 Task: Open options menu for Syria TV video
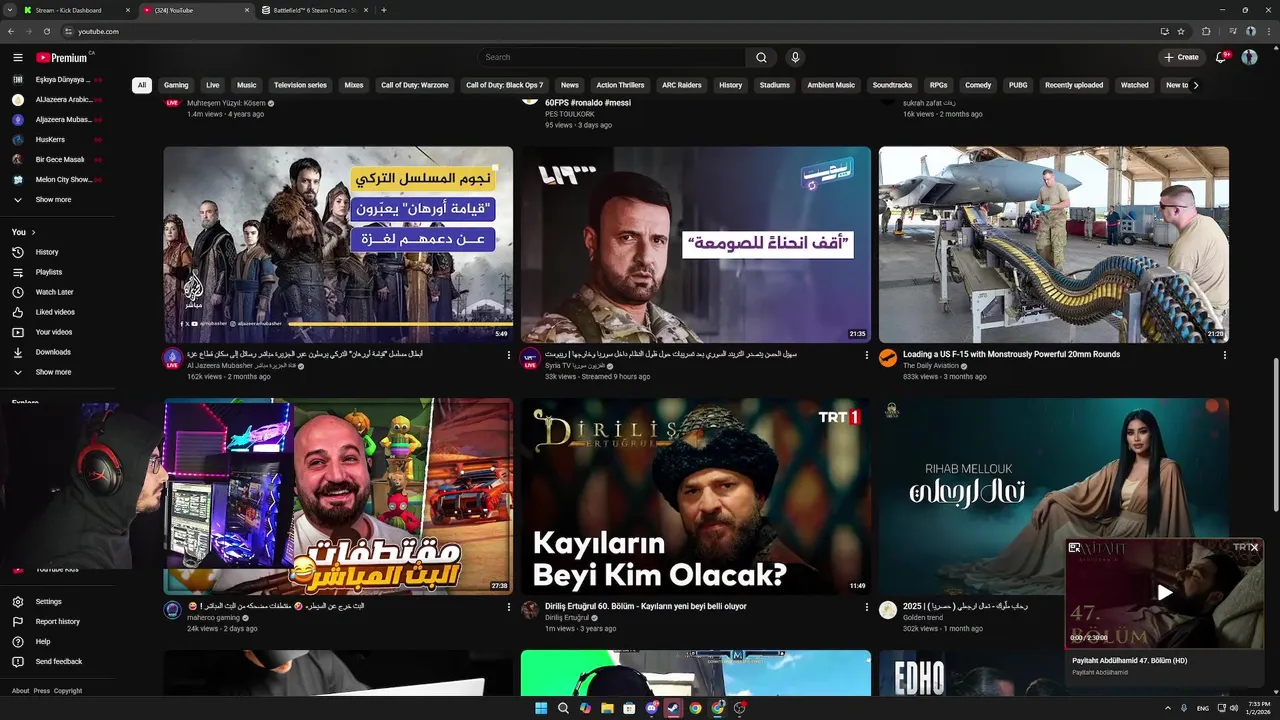[x=866, y=355]
